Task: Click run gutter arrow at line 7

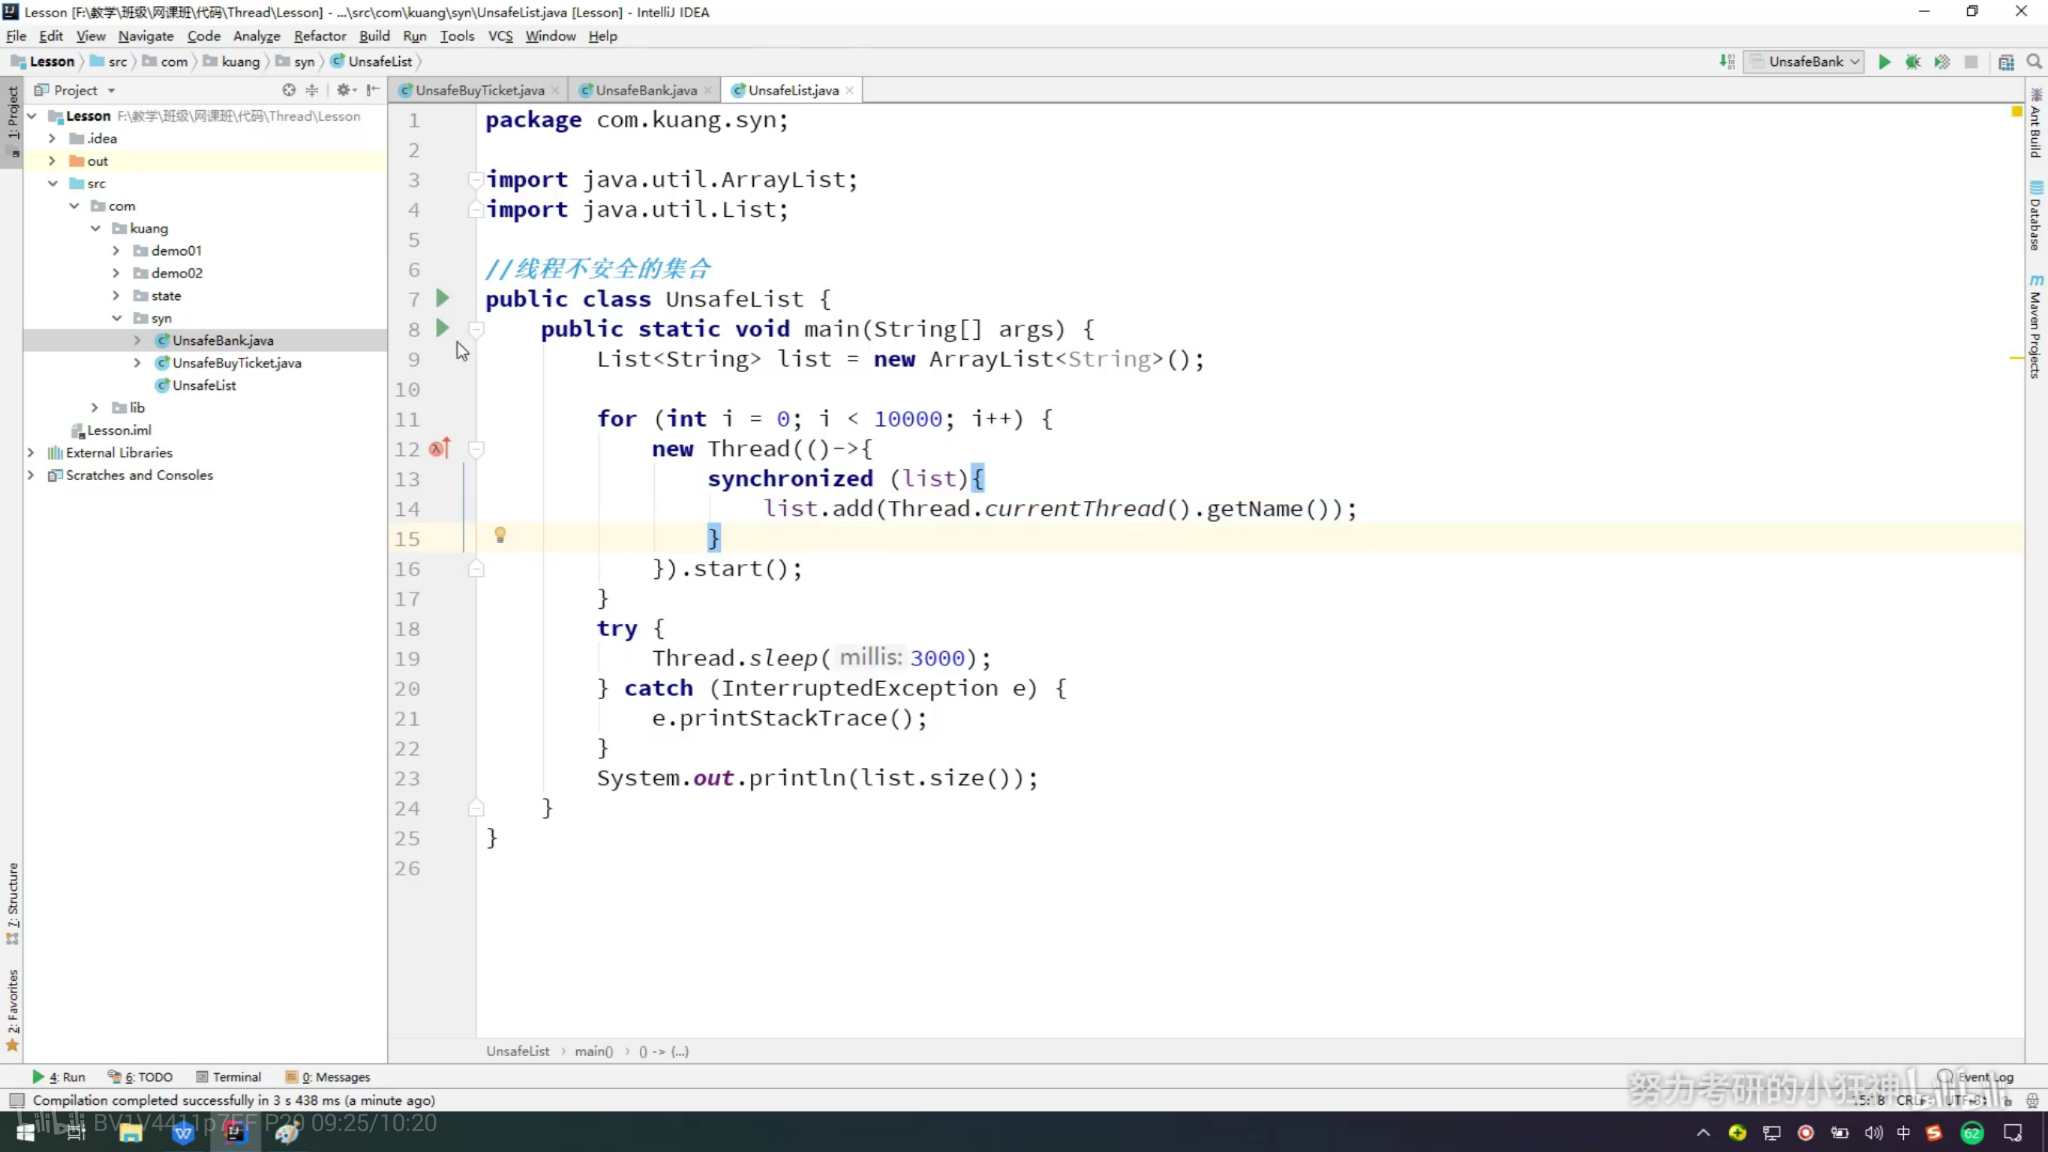Action: (442, 298)
